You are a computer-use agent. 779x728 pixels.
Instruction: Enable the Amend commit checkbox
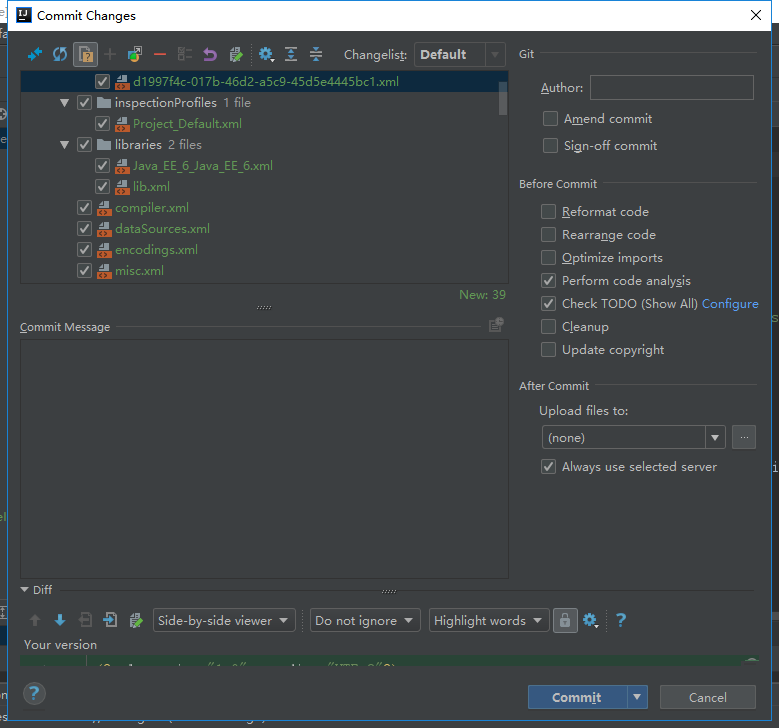click(x=550, y=119)
